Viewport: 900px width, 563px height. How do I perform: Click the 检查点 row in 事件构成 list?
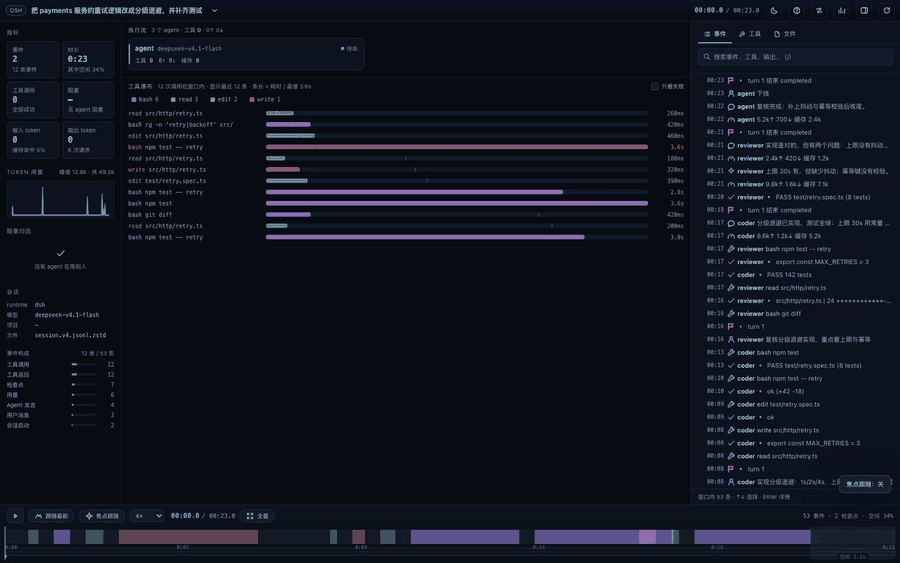pos(60,385)
